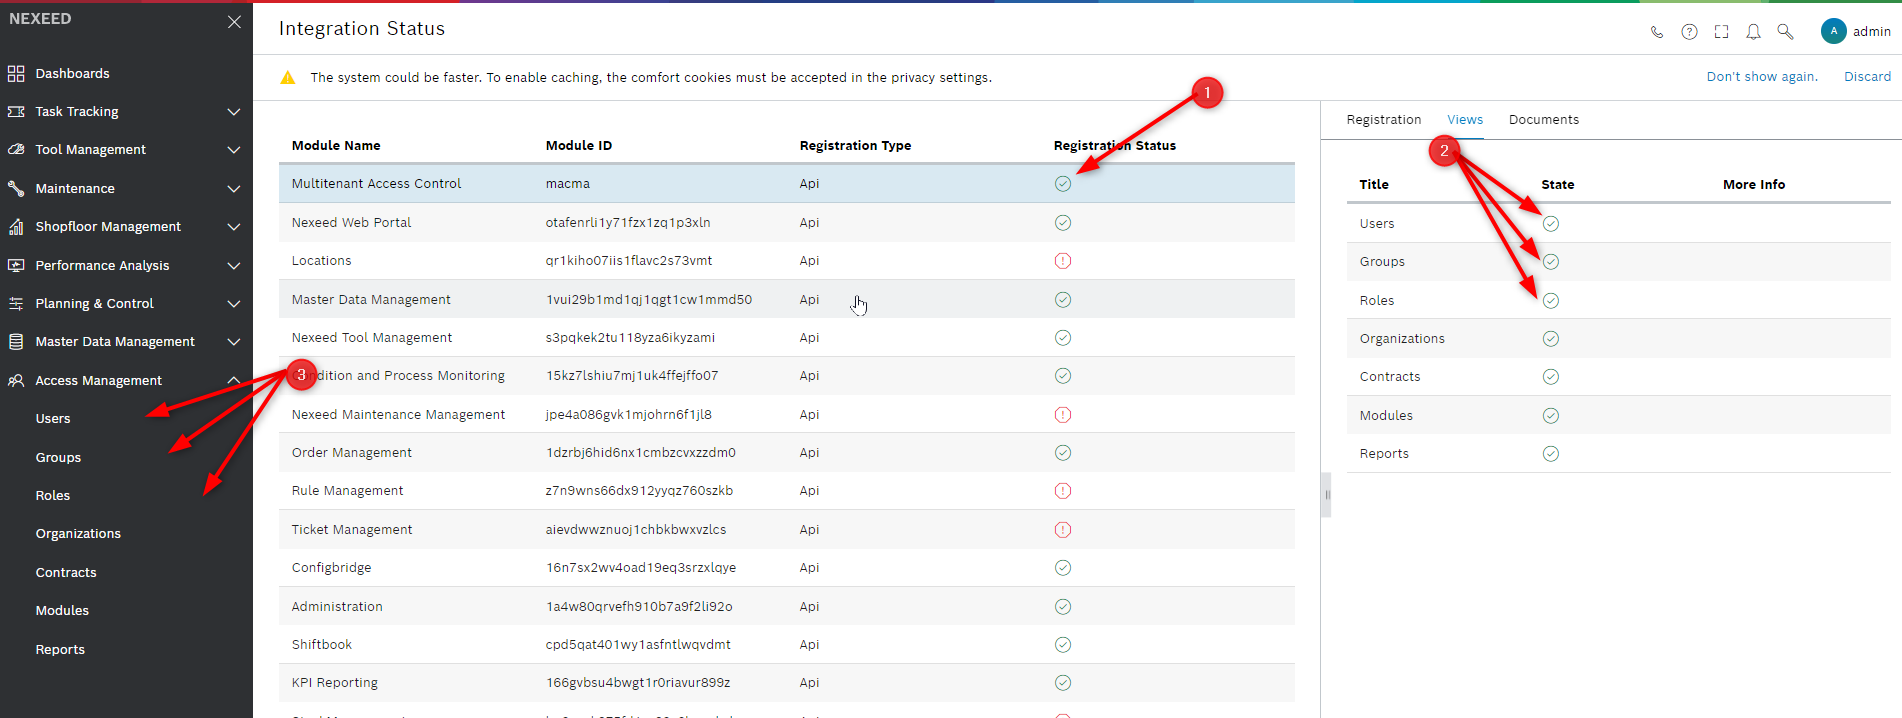
Task: Click state check icon for Organizations view
Action: tap(1551, 339)
